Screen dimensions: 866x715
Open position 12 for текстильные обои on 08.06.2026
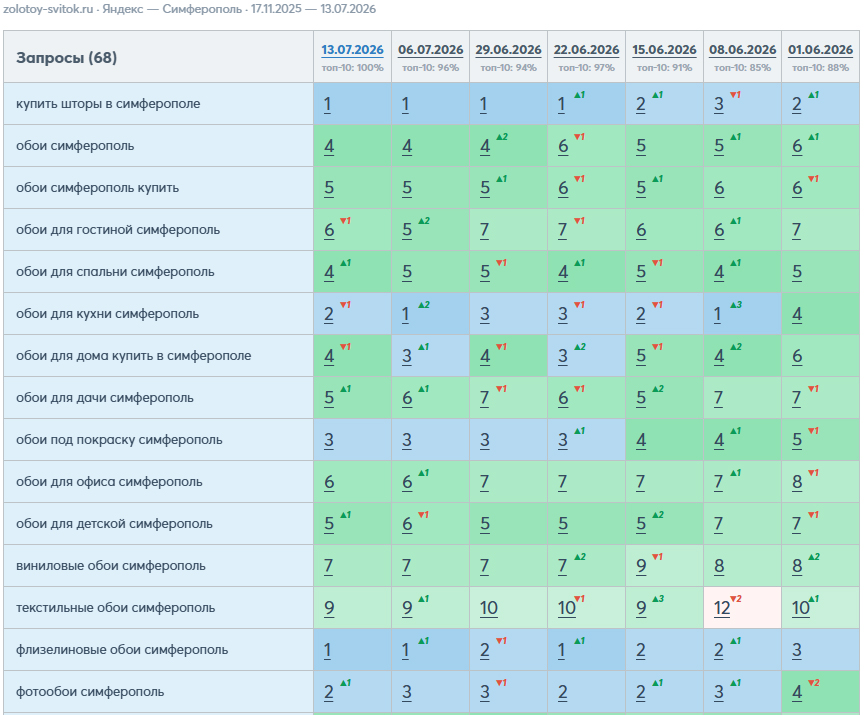click(722, 608)
